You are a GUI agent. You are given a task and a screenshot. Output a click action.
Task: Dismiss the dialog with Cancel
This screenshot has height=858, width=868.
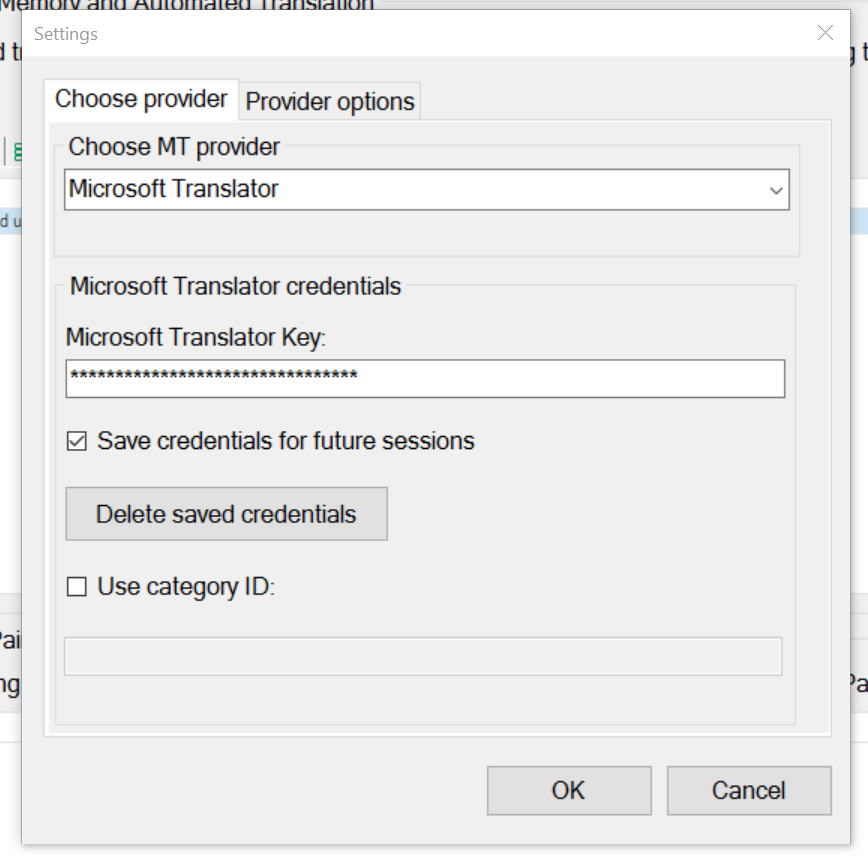(x=749, y=790)
